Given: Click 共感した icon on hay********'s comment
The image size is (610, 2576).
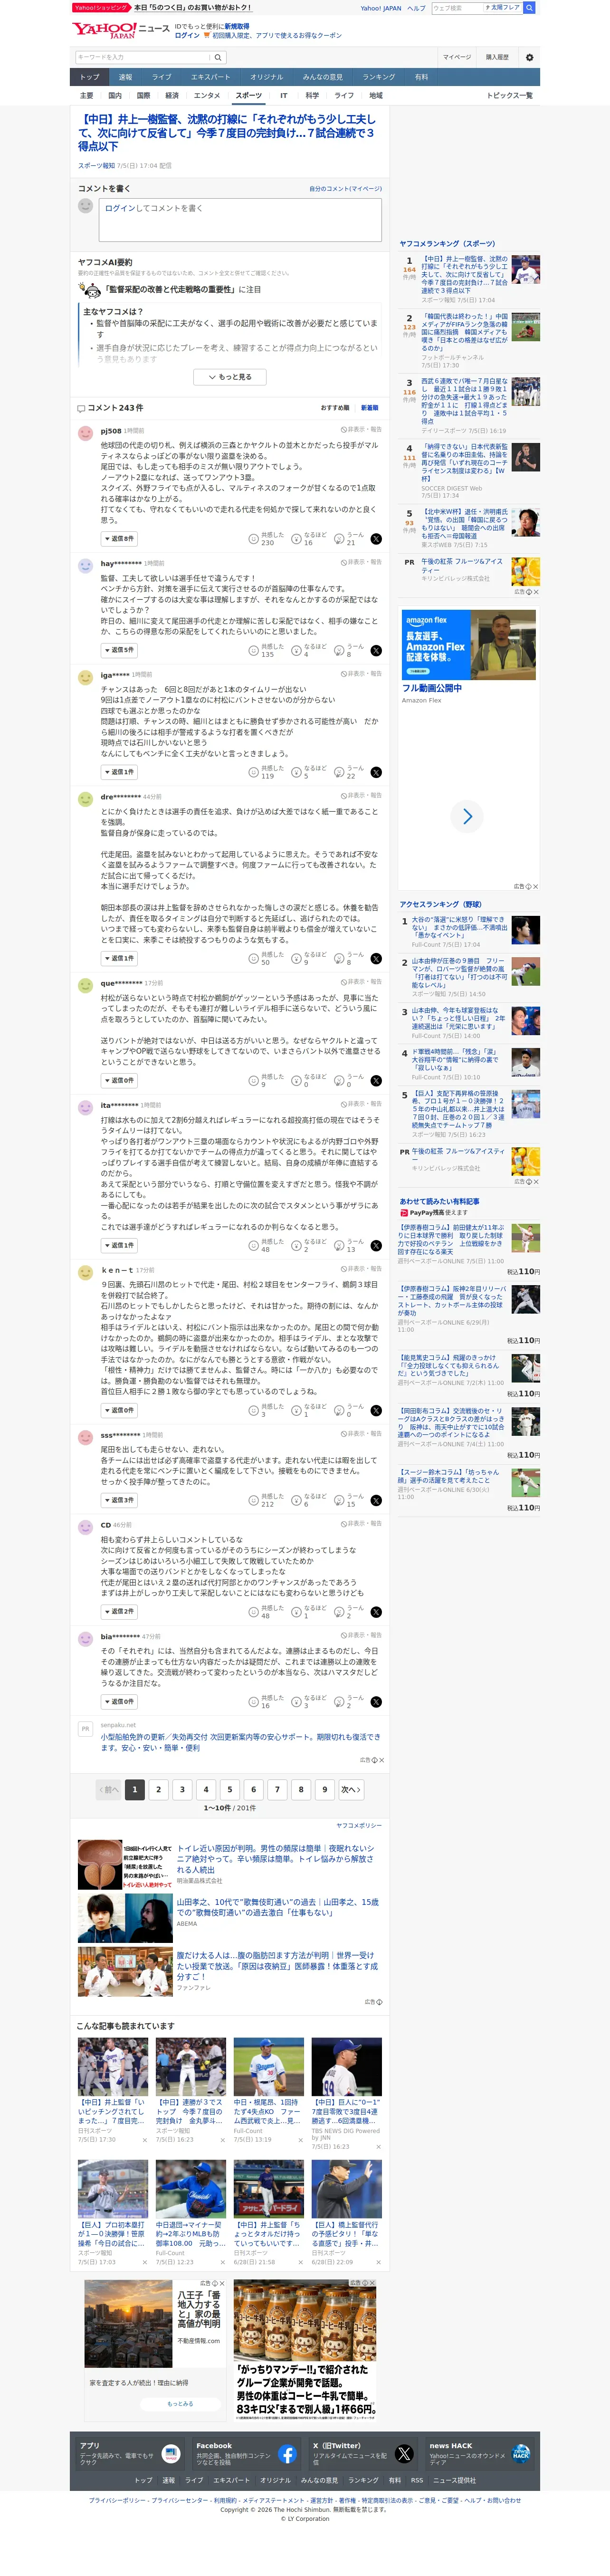Looking at the screenshot, I should (254, 650).
